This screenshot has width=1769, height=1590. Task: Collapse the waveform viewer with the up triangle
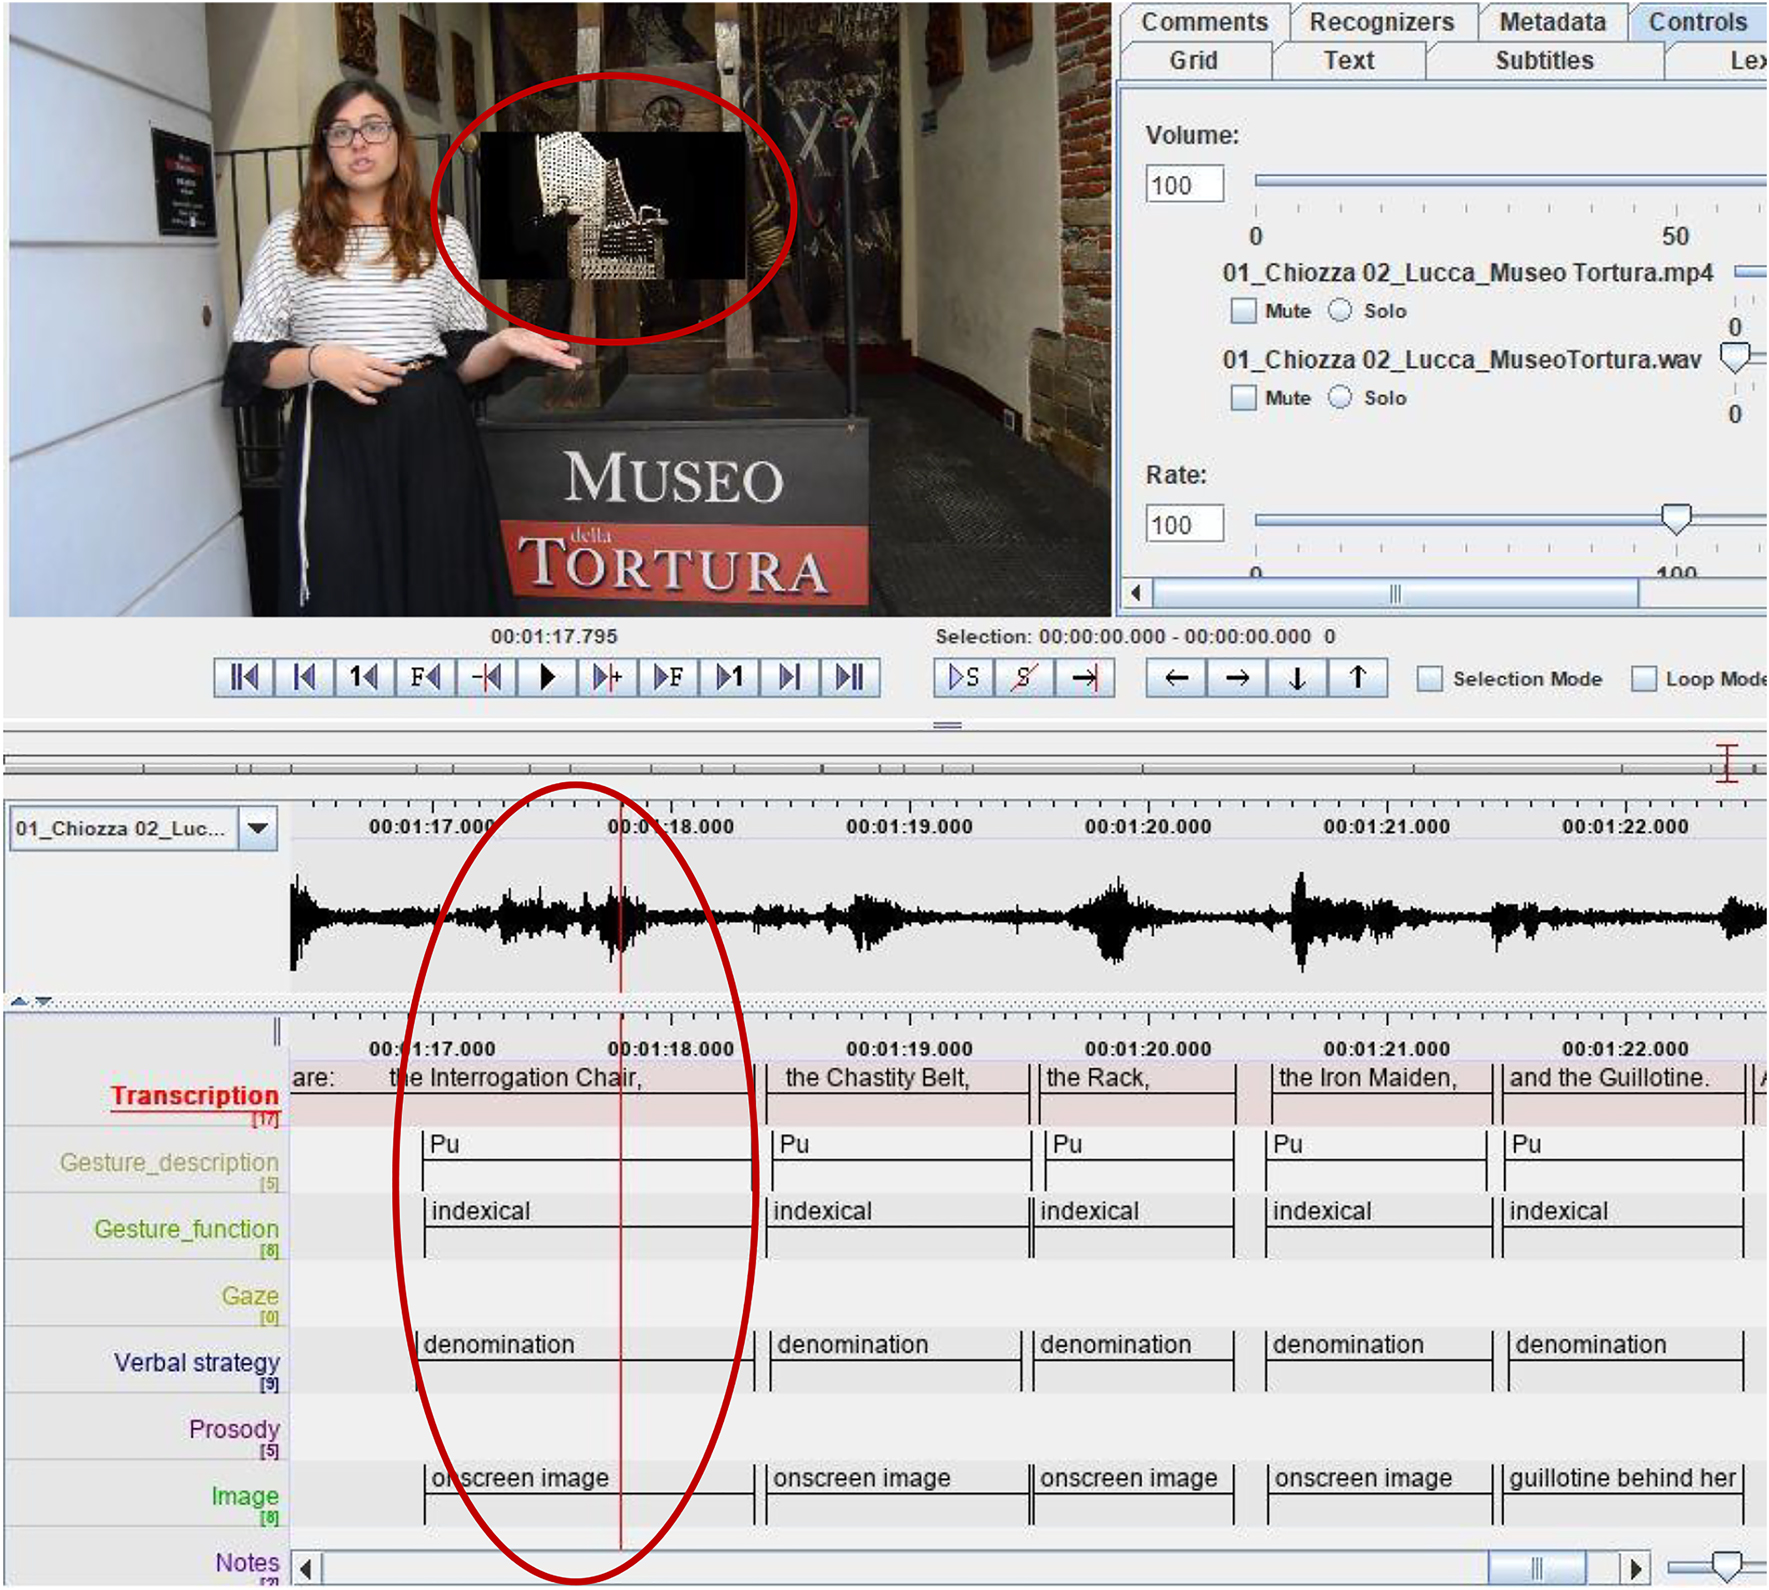(x=18, y=1000)
